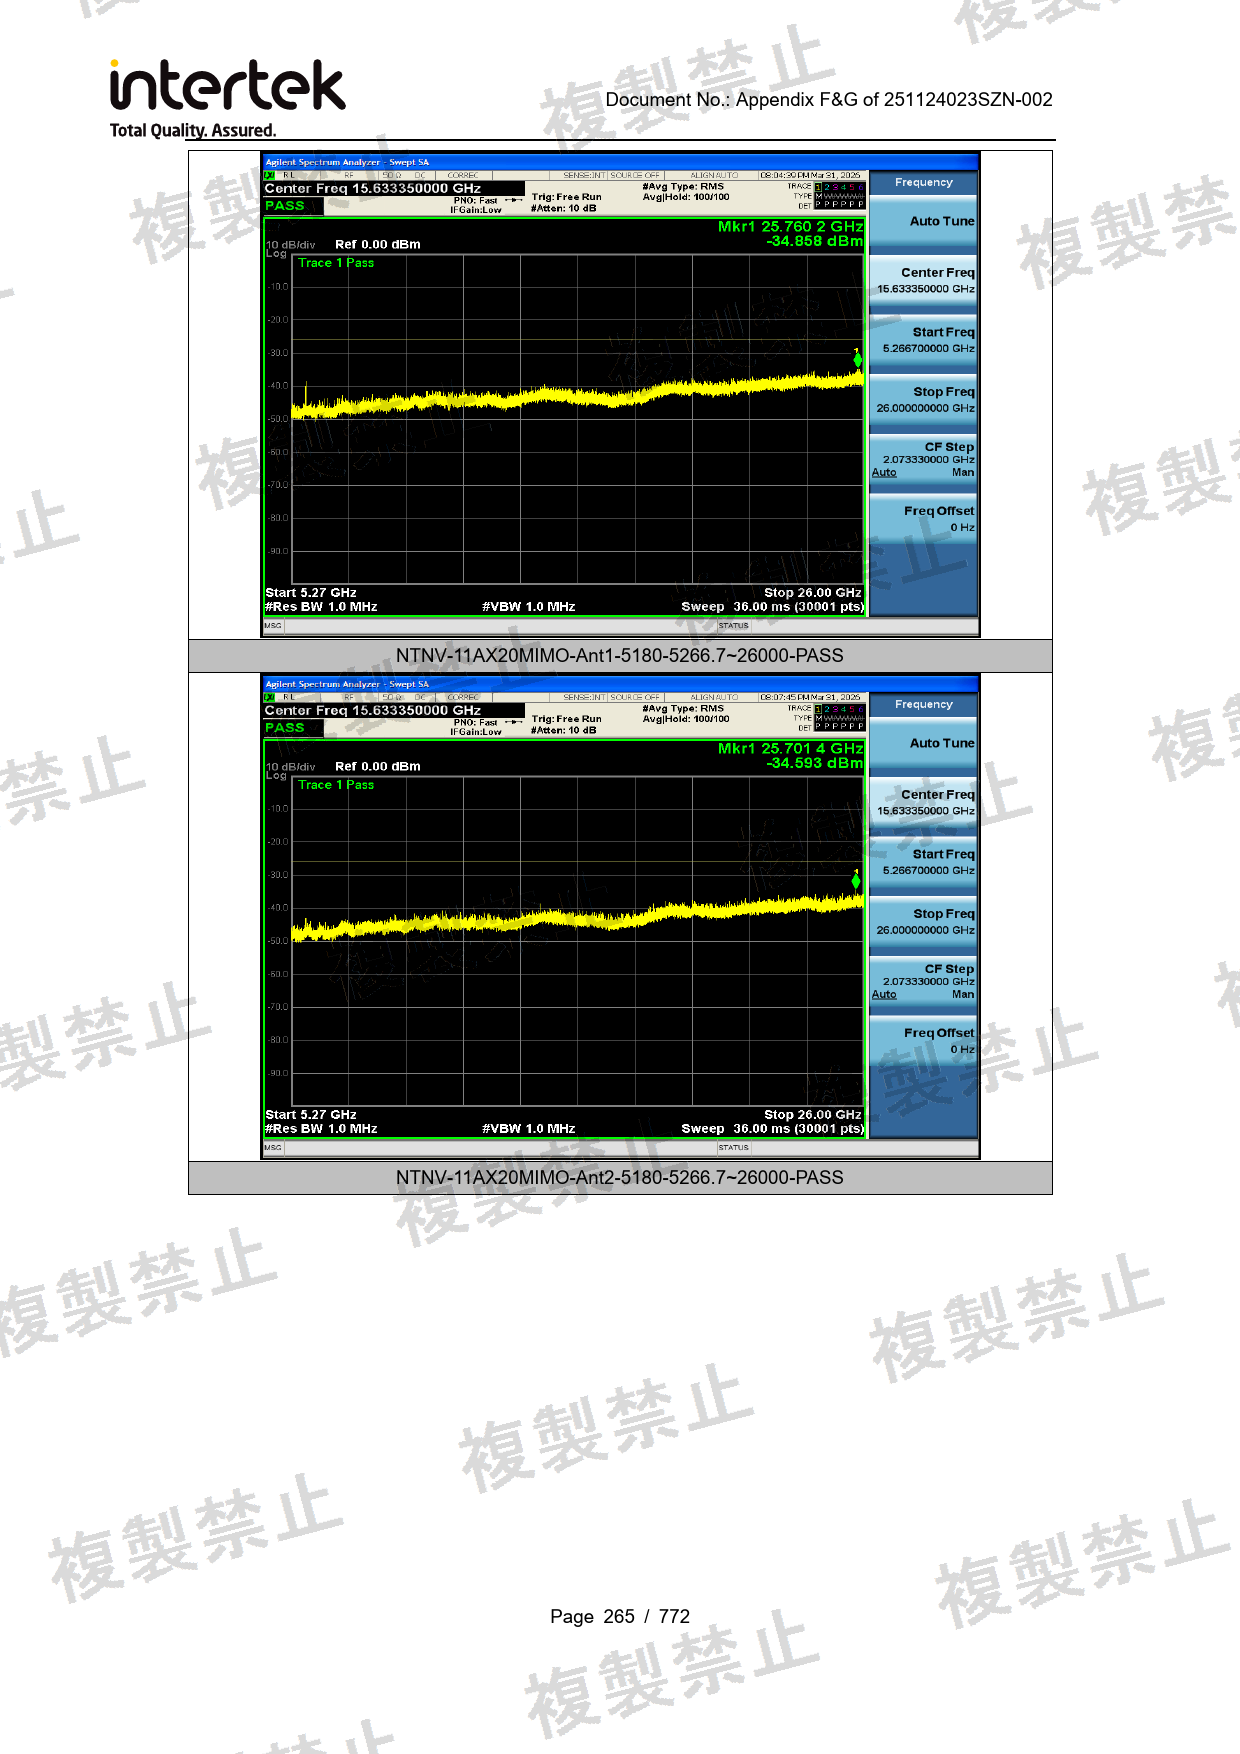Select marker readout 'Mkr1 25.701 4 GHz'

[x=790, y=749]
